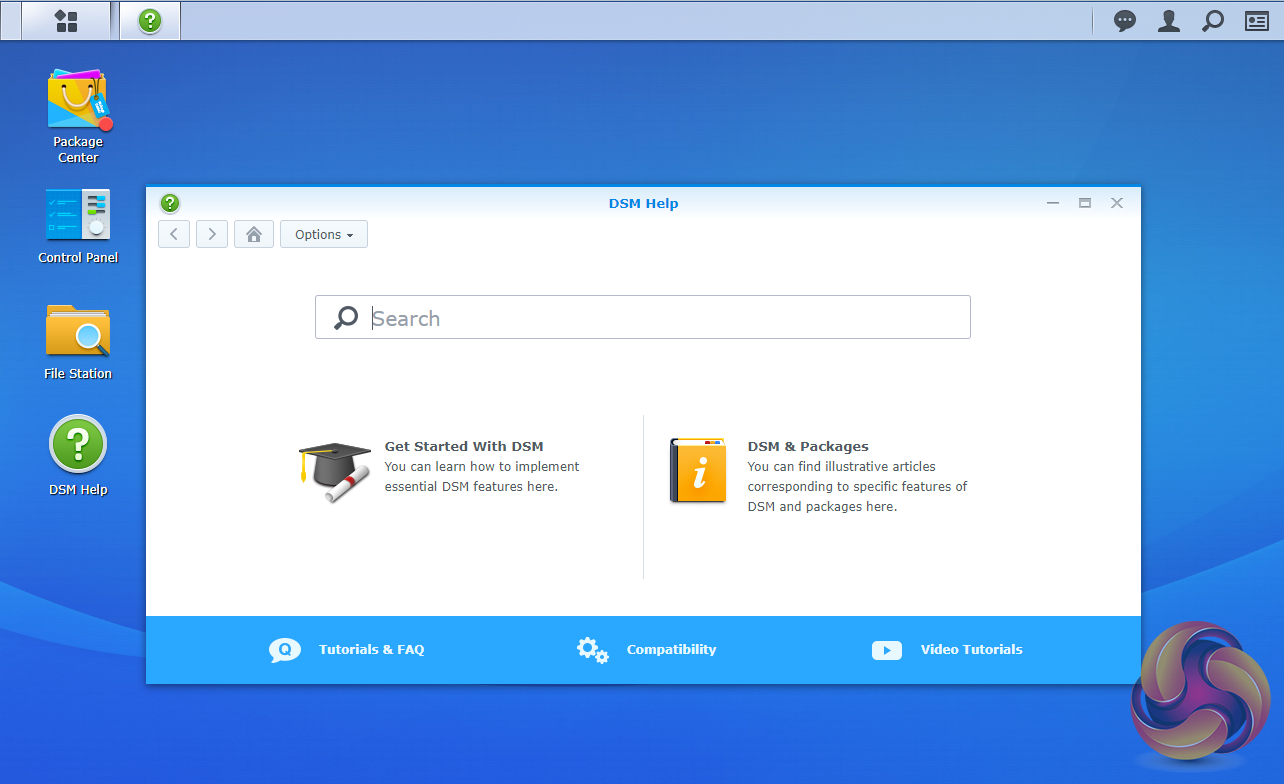
Task: Show the widgets panel icon
Action: pos(1257,21)
